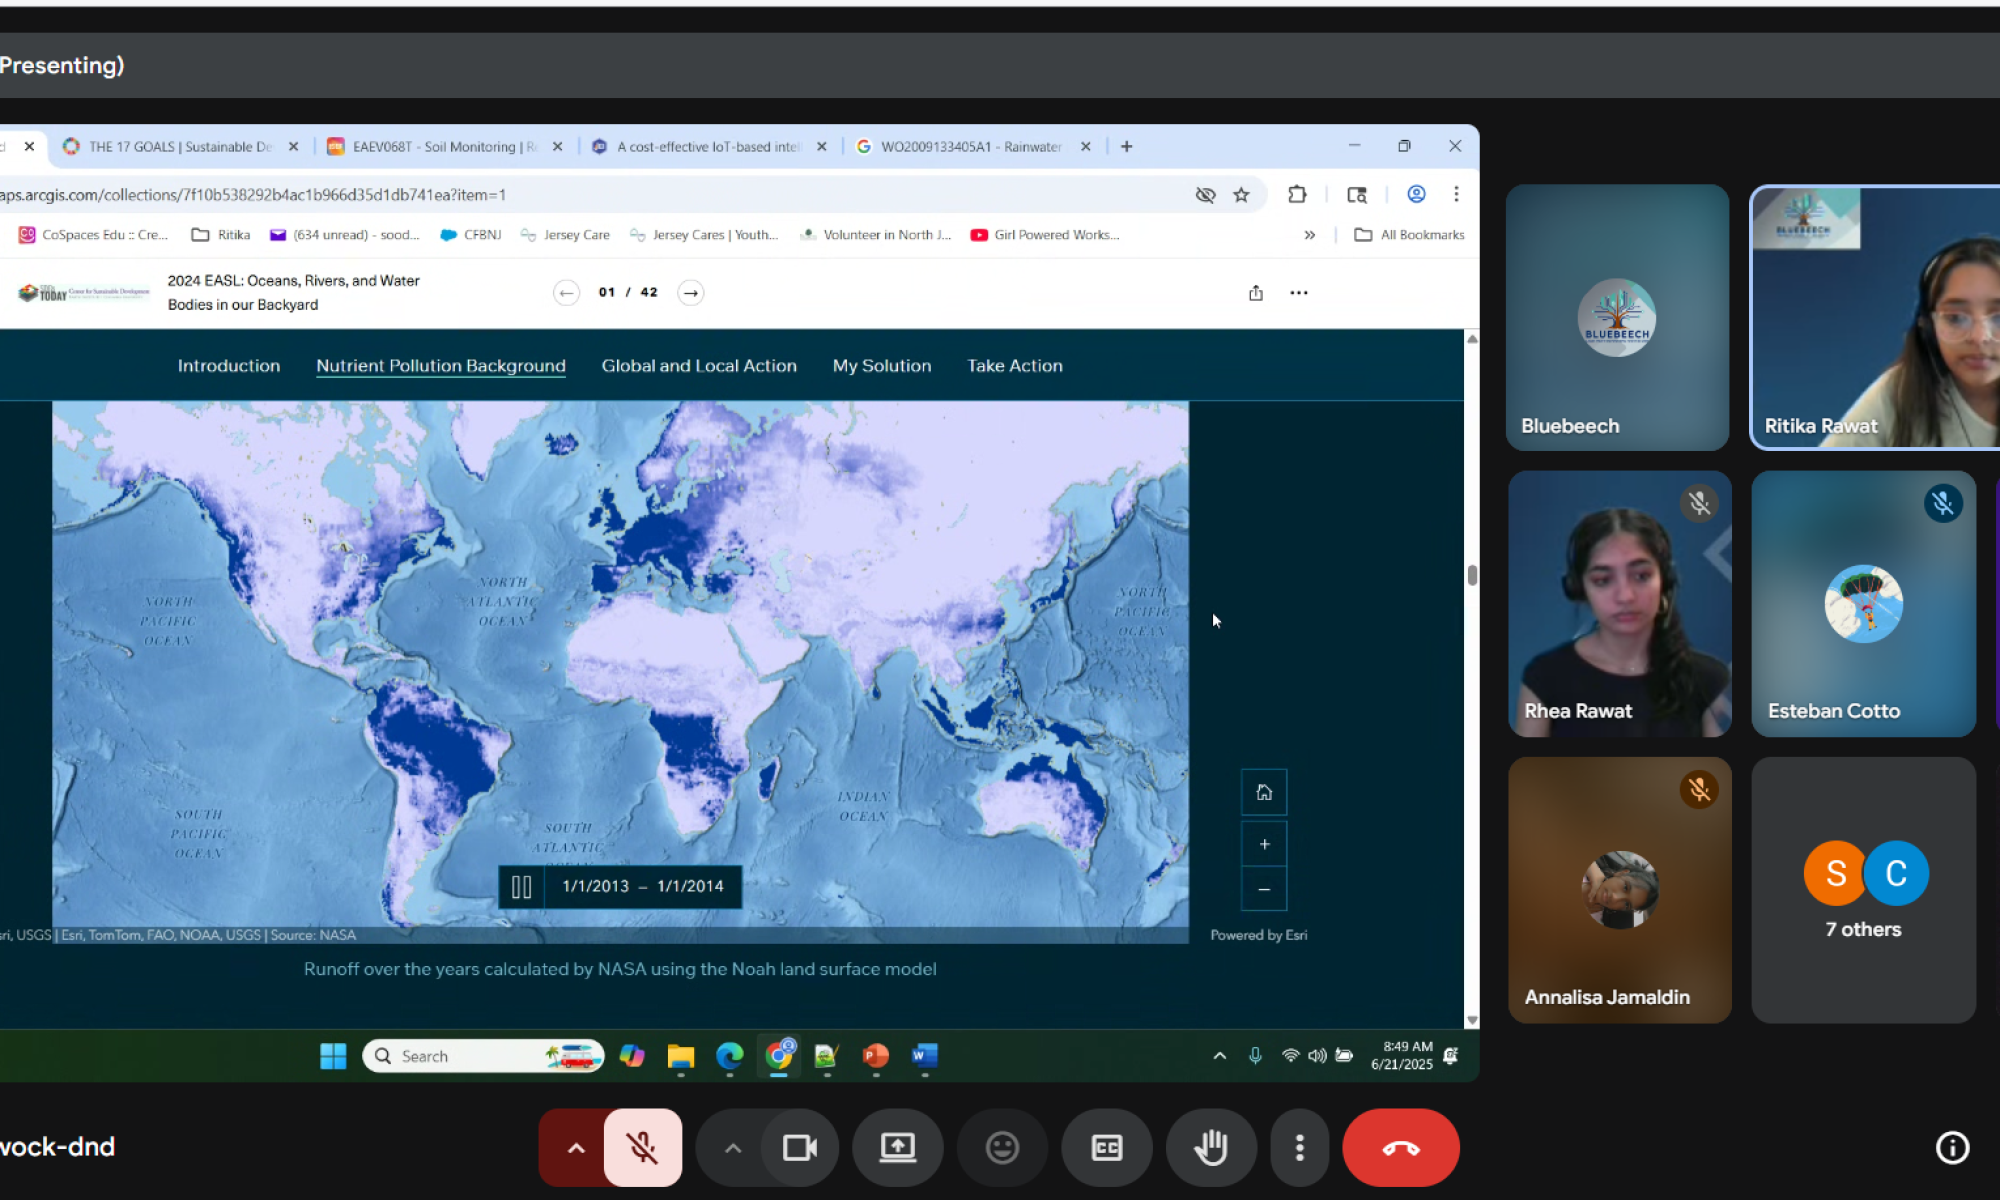
Task: Switch to THE 17 GOALS browser tab
Action: click(180, 147)
